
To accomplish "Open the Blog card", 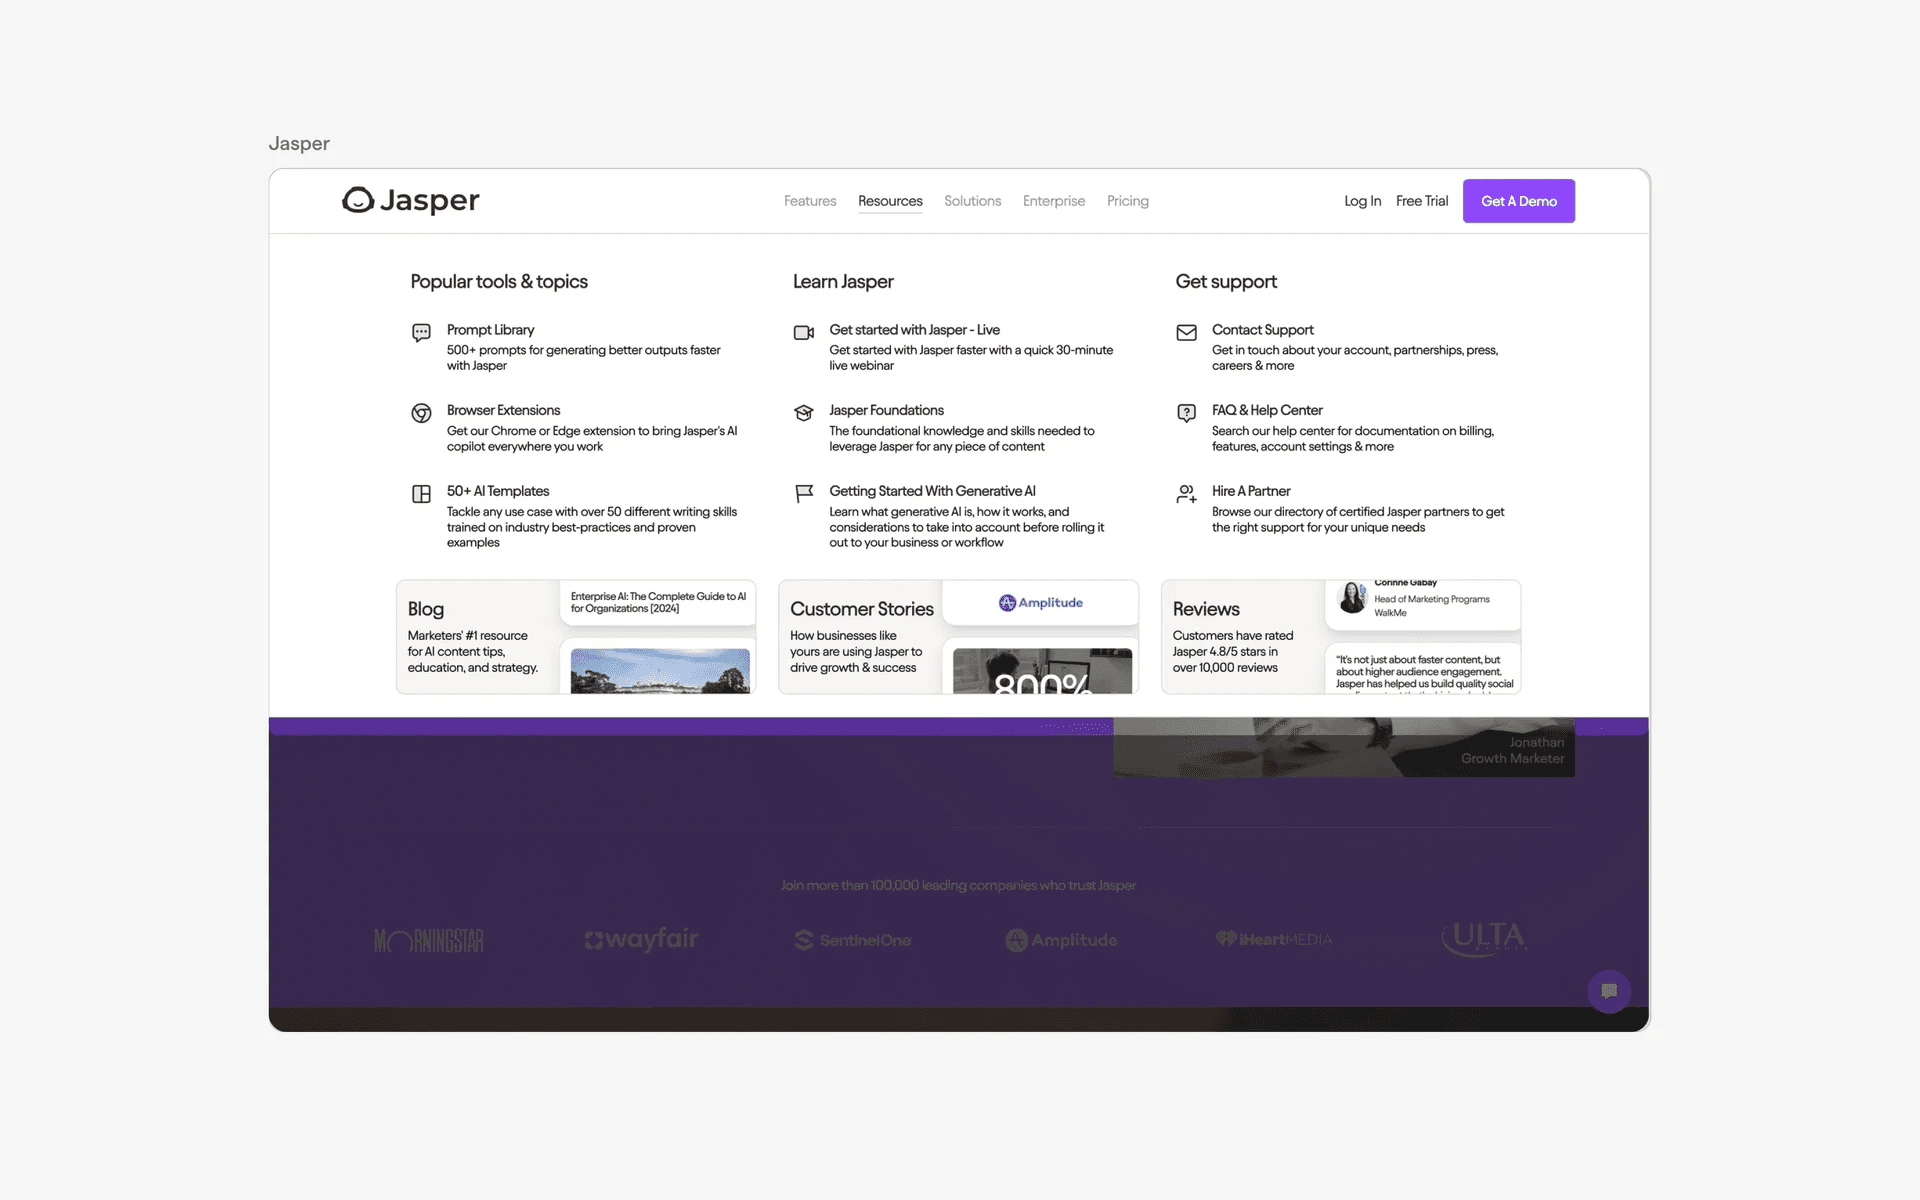I will [x=476, y=636].
